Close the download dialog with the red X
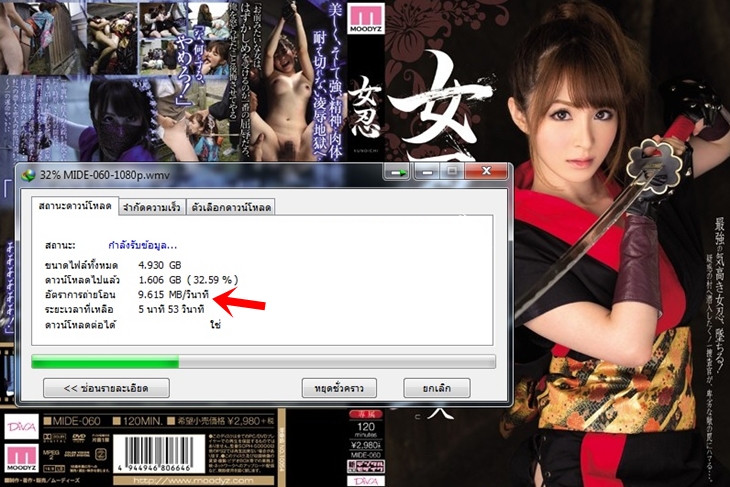730x487 pixels. pos(486,171)
